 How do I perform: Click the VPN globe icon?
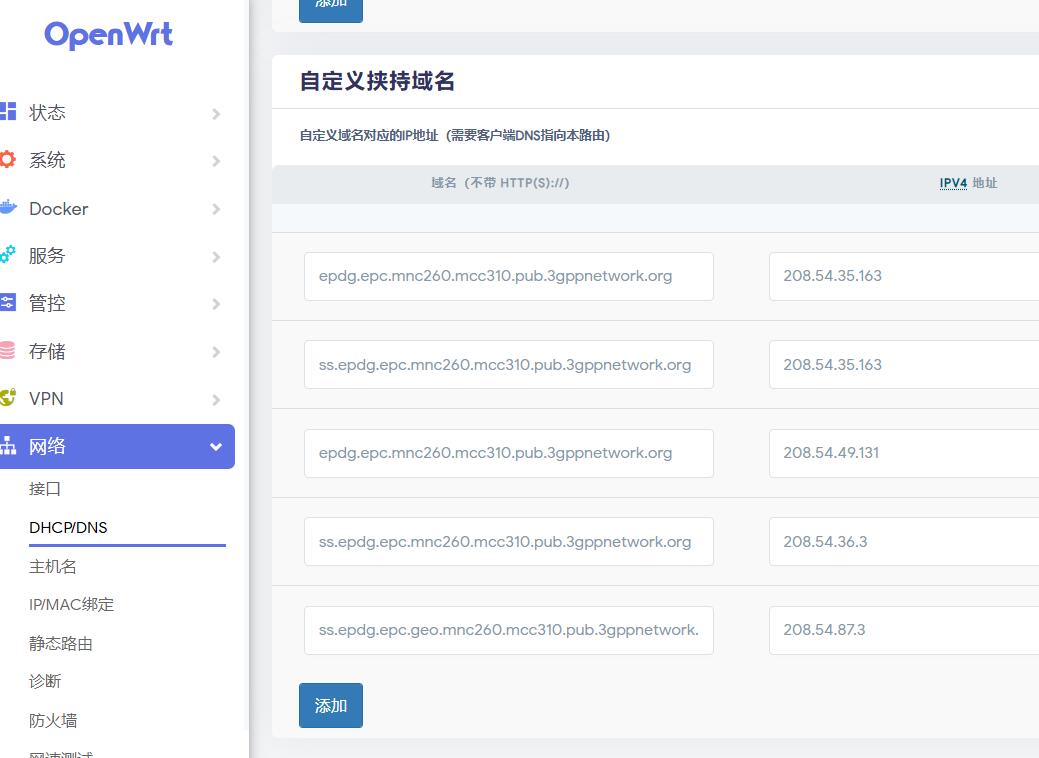click(8, 398)
